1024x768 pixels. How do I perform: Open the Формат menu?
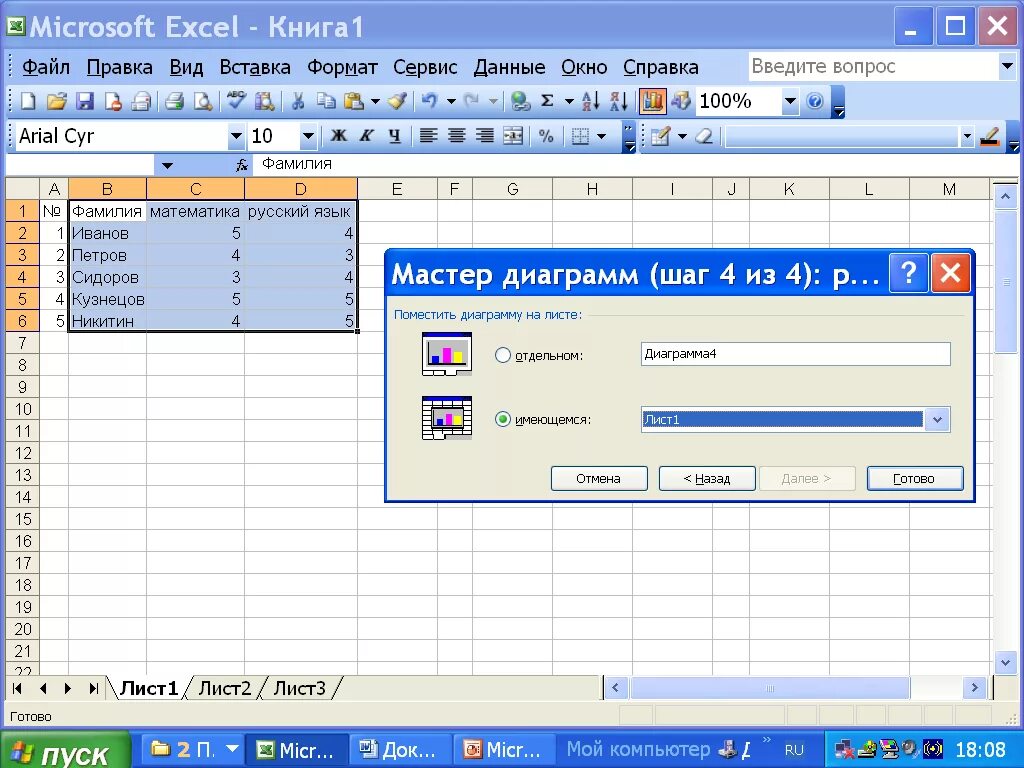(342, 67)
